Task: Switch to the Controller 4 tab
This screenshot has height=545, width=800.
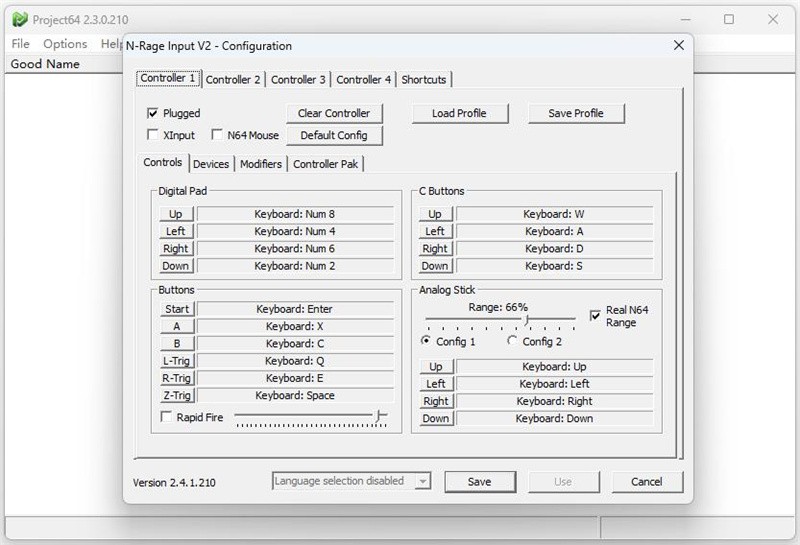Action: (x=363, y=80)
